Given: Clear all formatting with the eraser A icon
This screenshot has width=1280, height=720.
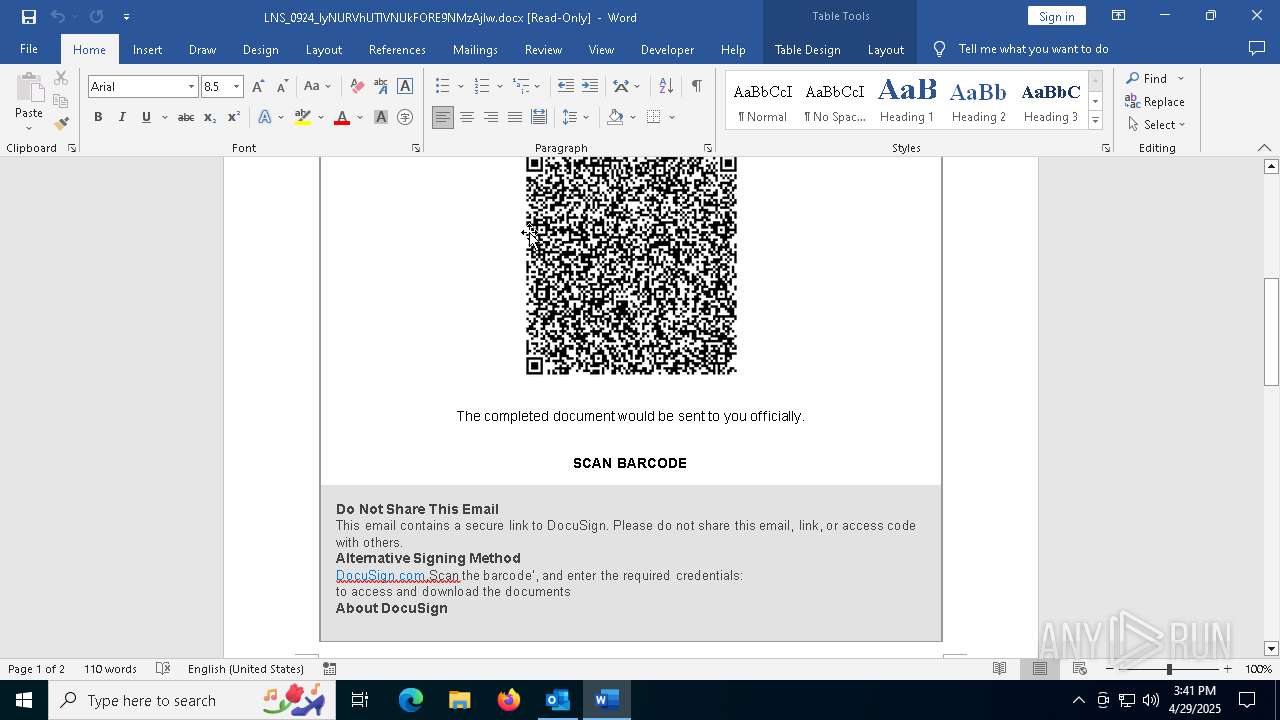Looking at the screenshot, I should [357, 86].
